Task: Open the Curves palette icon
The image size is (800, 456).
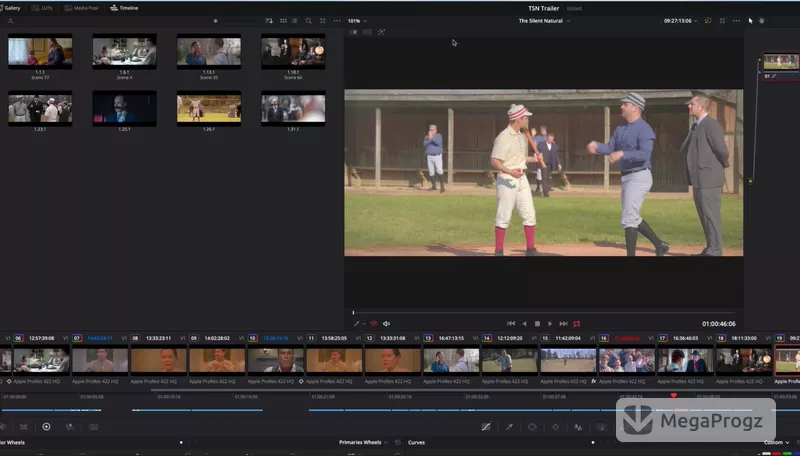Action: pos(486,427)
